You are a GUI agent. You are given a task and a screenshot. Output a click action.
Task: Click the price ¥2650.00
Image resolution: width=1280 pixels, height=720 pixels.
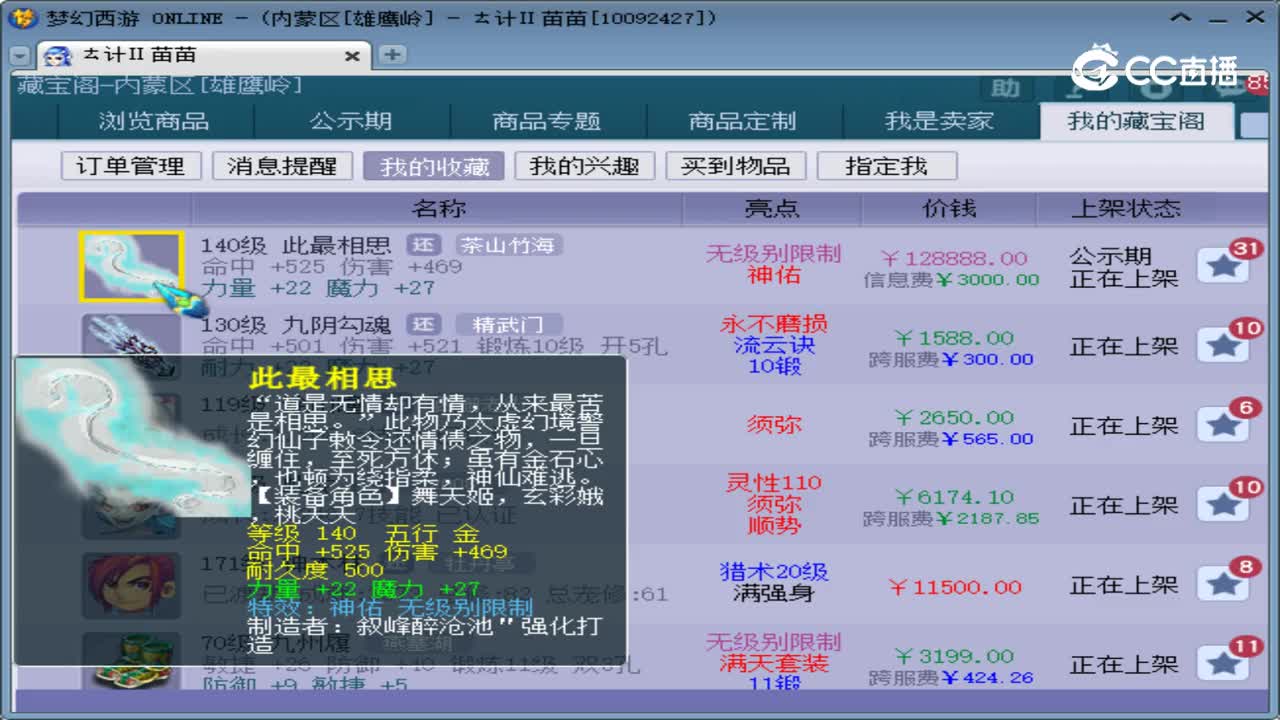[x=954, y=417]
